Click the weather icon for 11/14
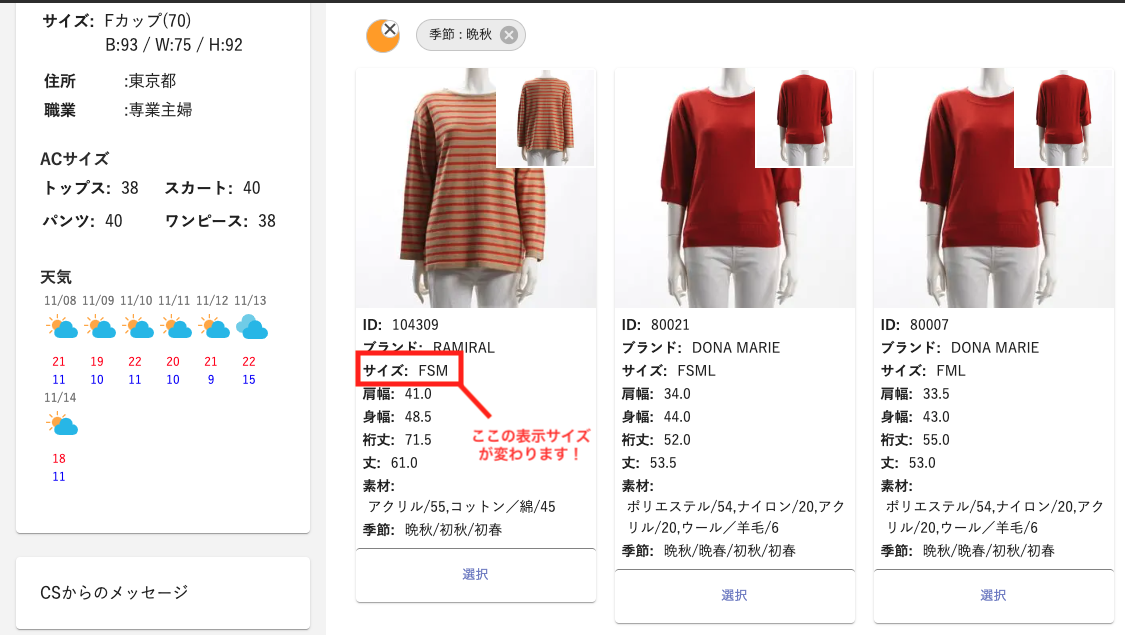 [x=62, y=424]
